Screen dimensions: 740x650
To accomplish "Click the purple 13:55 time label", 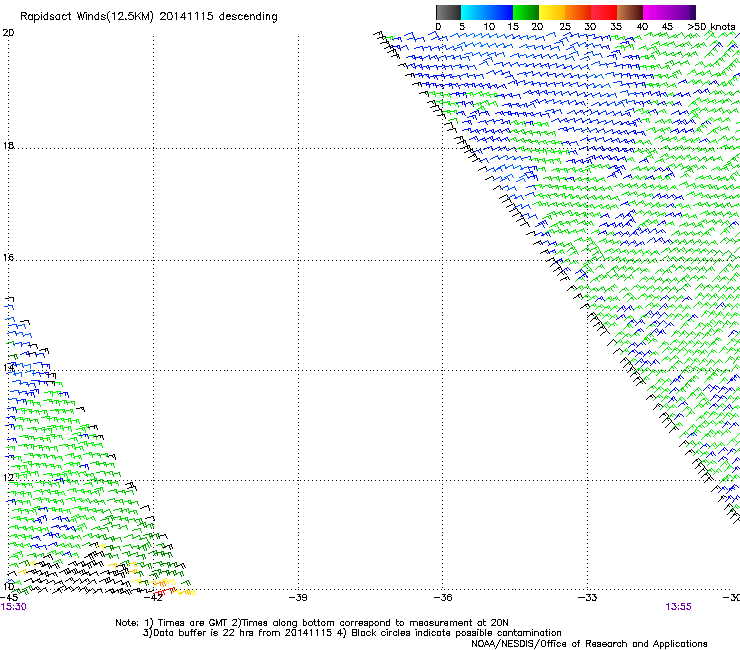I will click(x=678, y=607).
